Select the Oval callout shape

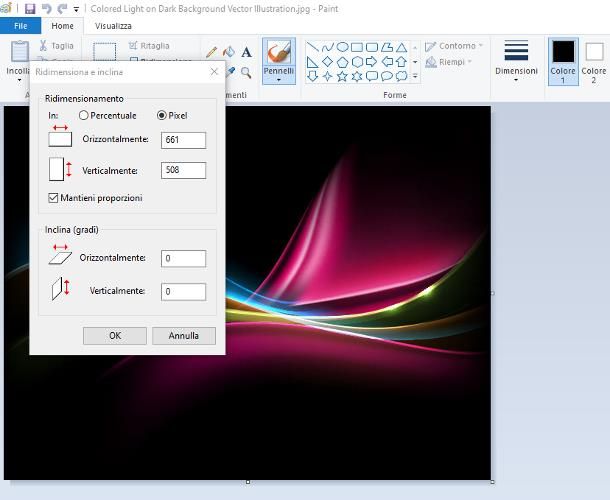(387, 76)
